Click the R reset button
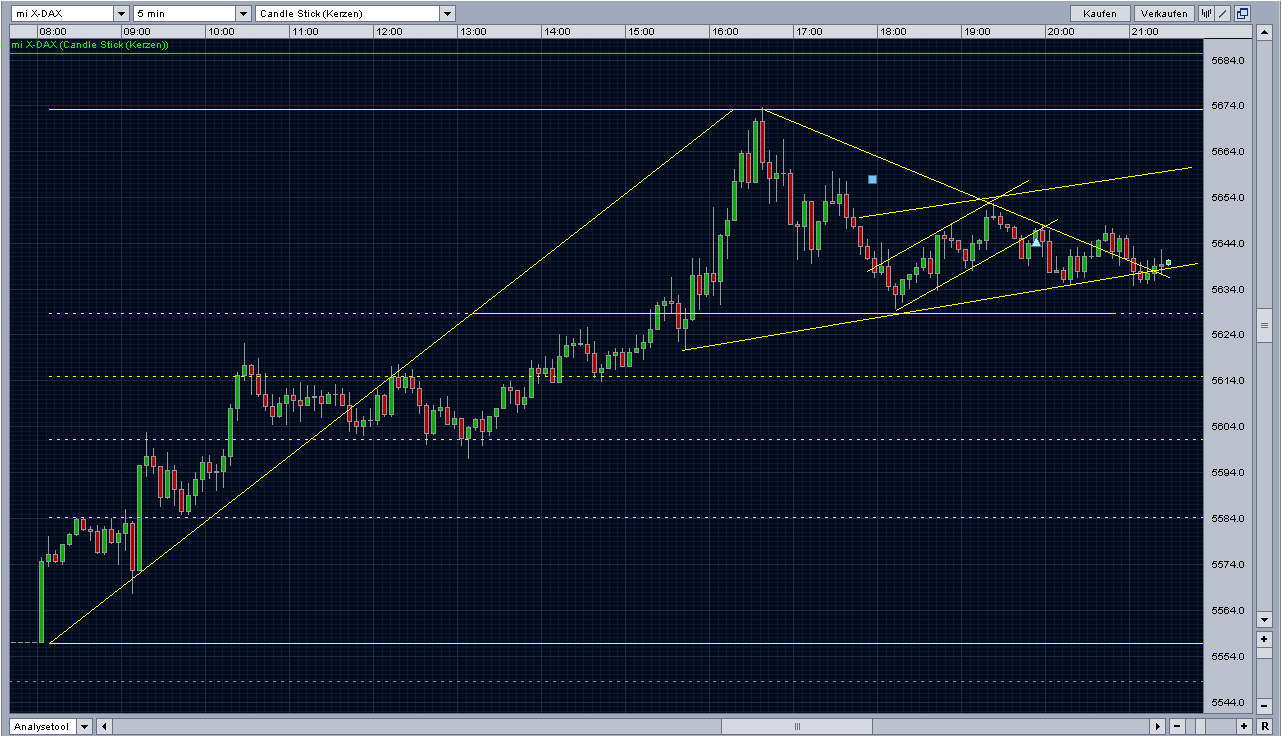This screenshot has width=1282, height=737. point(1265,726)
